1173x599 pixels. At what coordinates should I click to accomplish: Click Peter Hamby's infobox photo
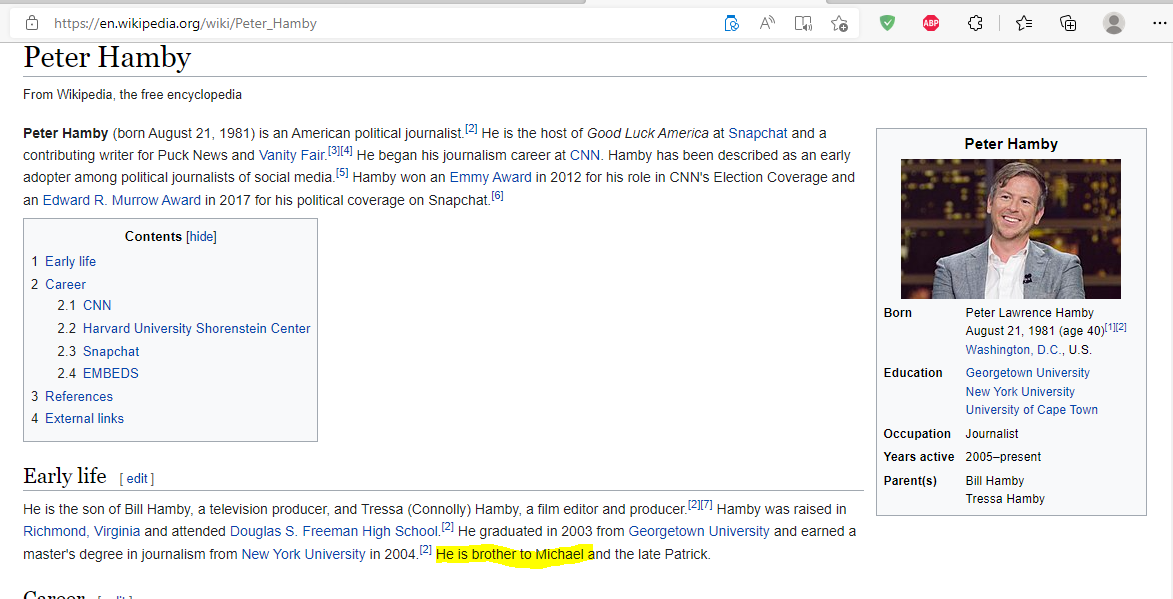1010,229
